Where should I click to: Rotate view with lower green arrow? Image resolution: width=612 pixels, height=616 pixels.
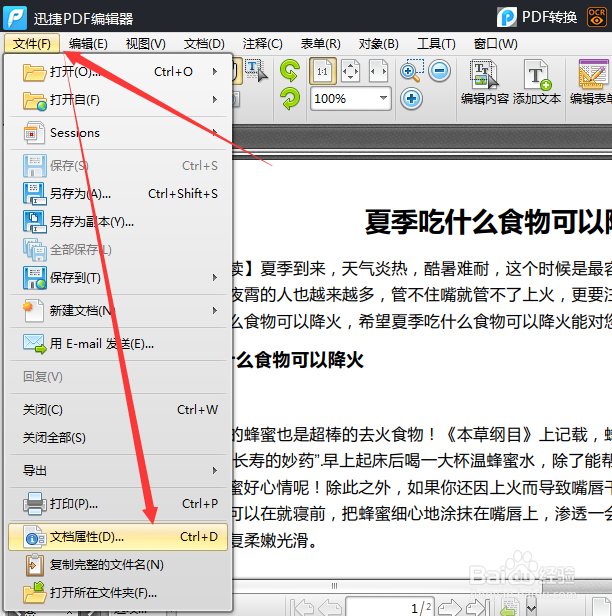290,99
